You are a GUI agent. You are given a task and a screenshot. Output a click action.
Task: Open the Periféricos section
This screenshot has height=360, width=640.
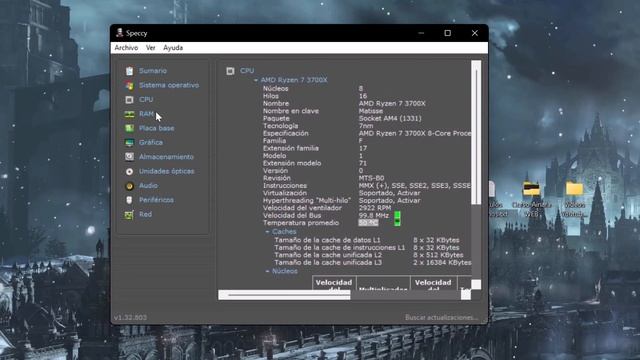[156, 200]
